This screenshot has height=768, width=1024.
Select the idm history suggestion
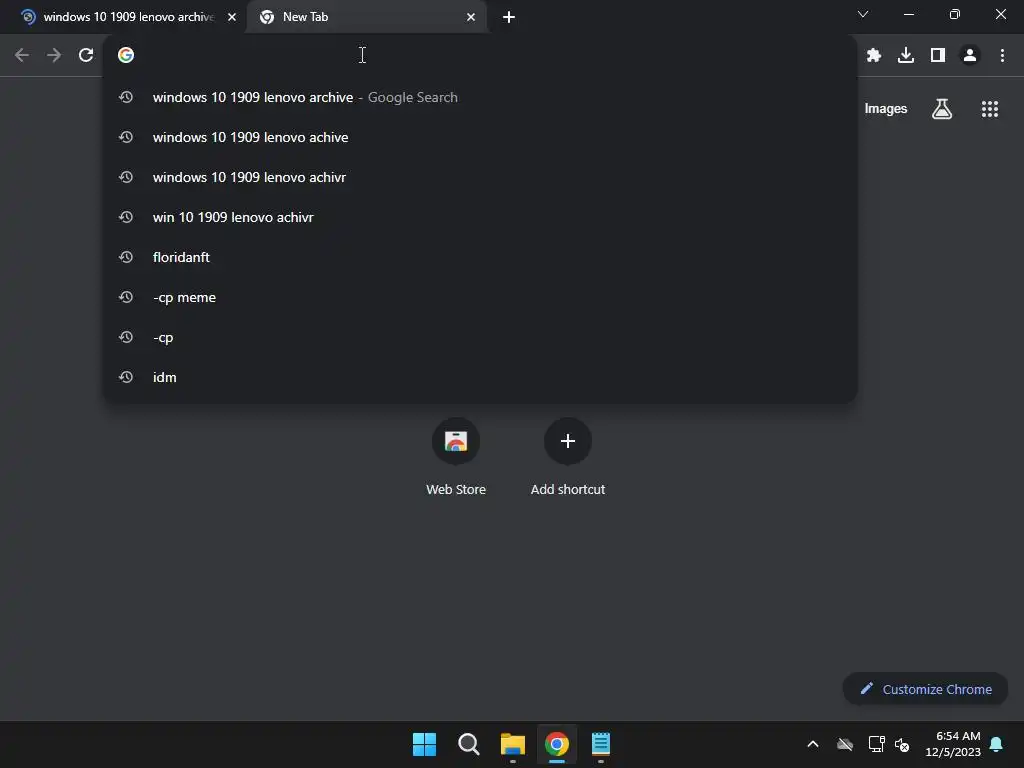click(x=480, y=377)
